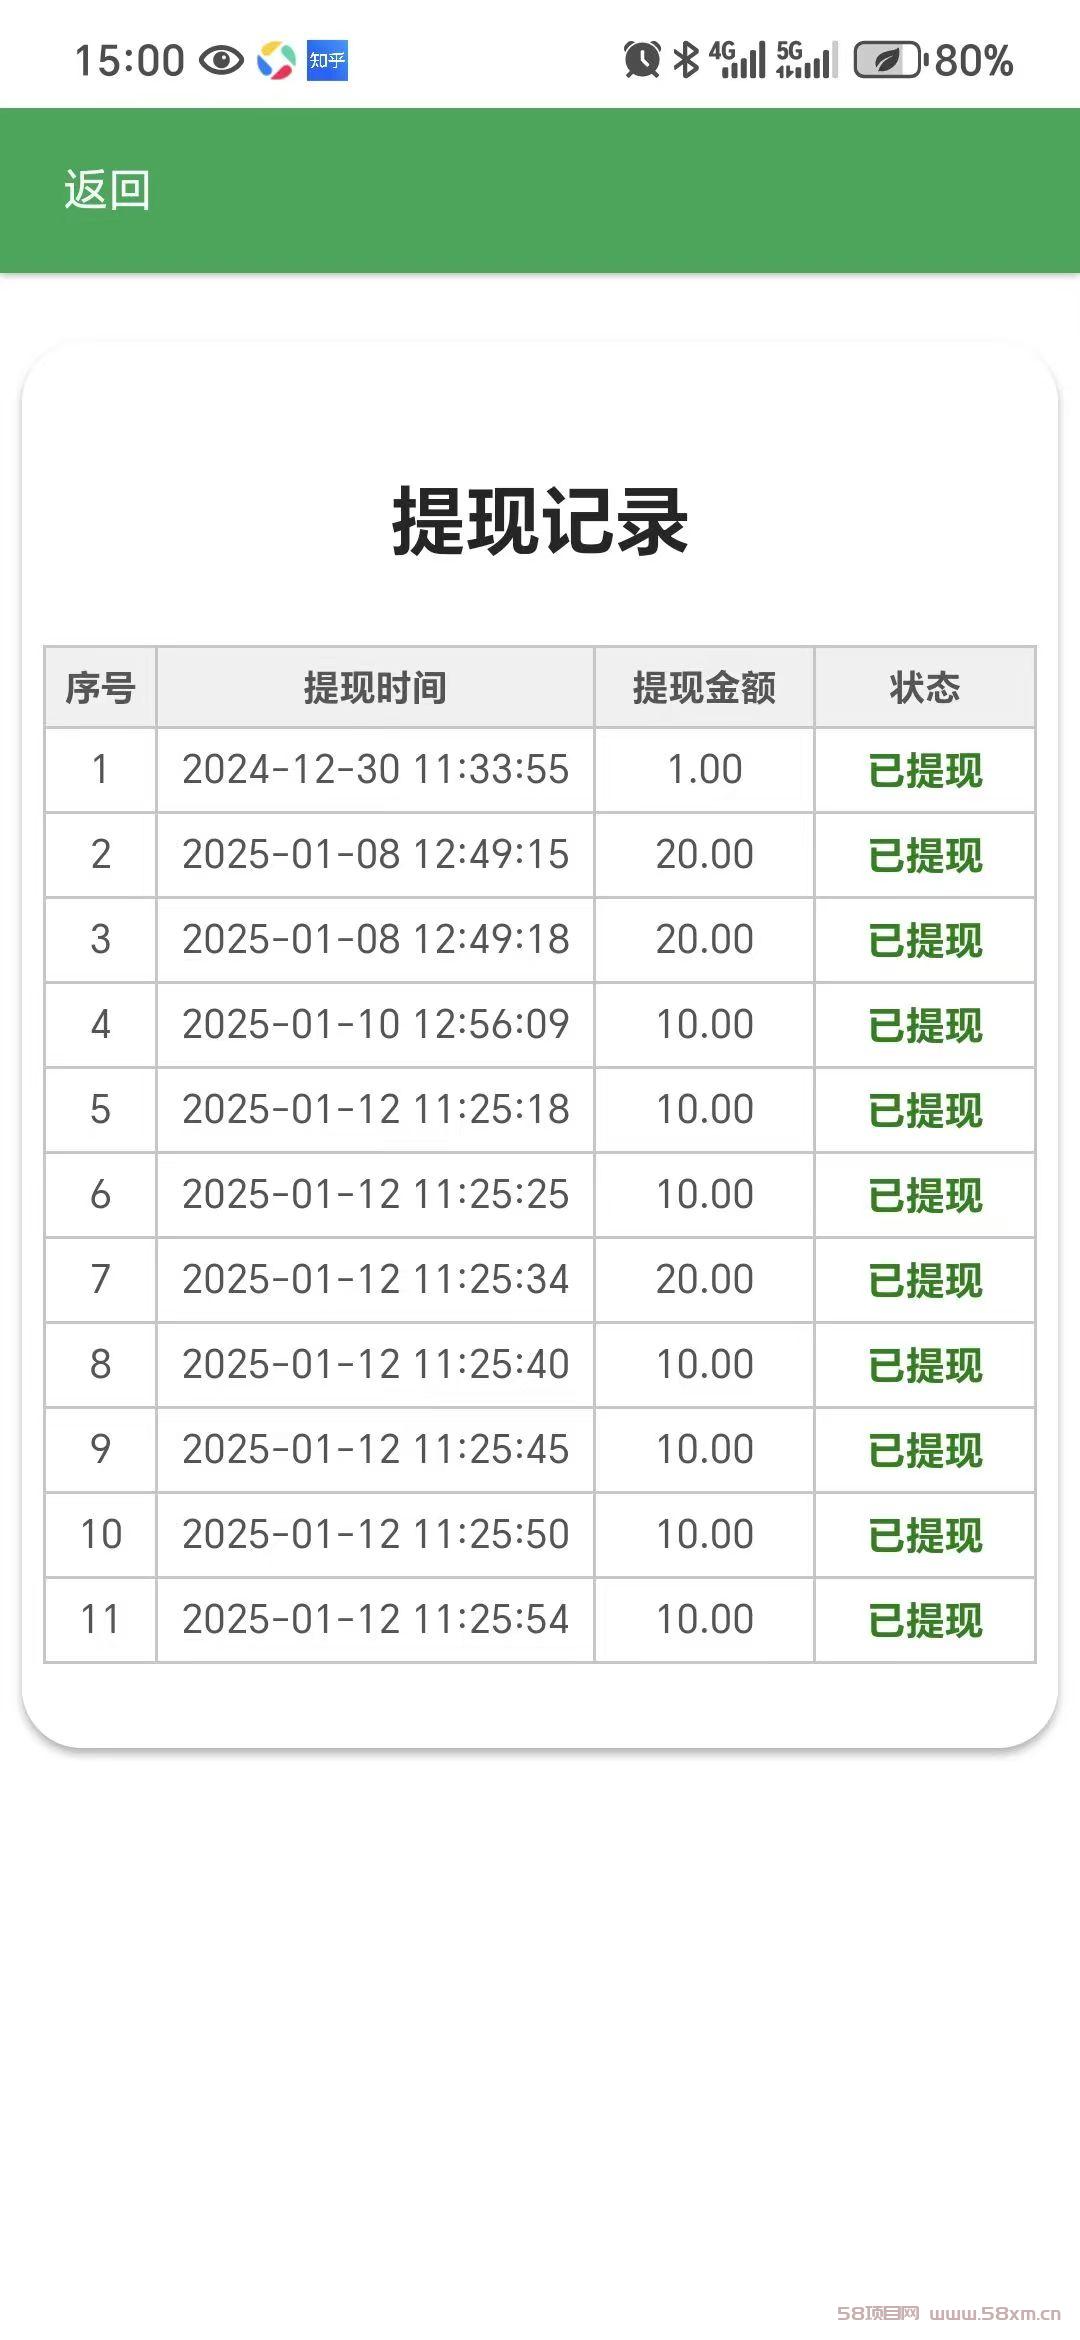
Task: Tap the alarm clock status icon
Action: [642, 60]
